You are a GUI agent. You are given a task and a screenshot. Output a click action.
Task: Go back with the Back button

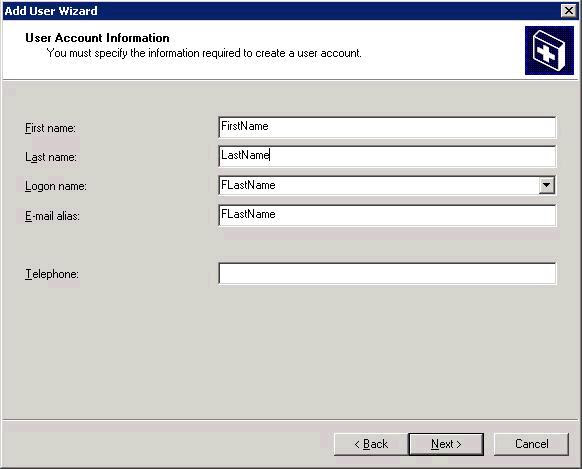(371, 444)
